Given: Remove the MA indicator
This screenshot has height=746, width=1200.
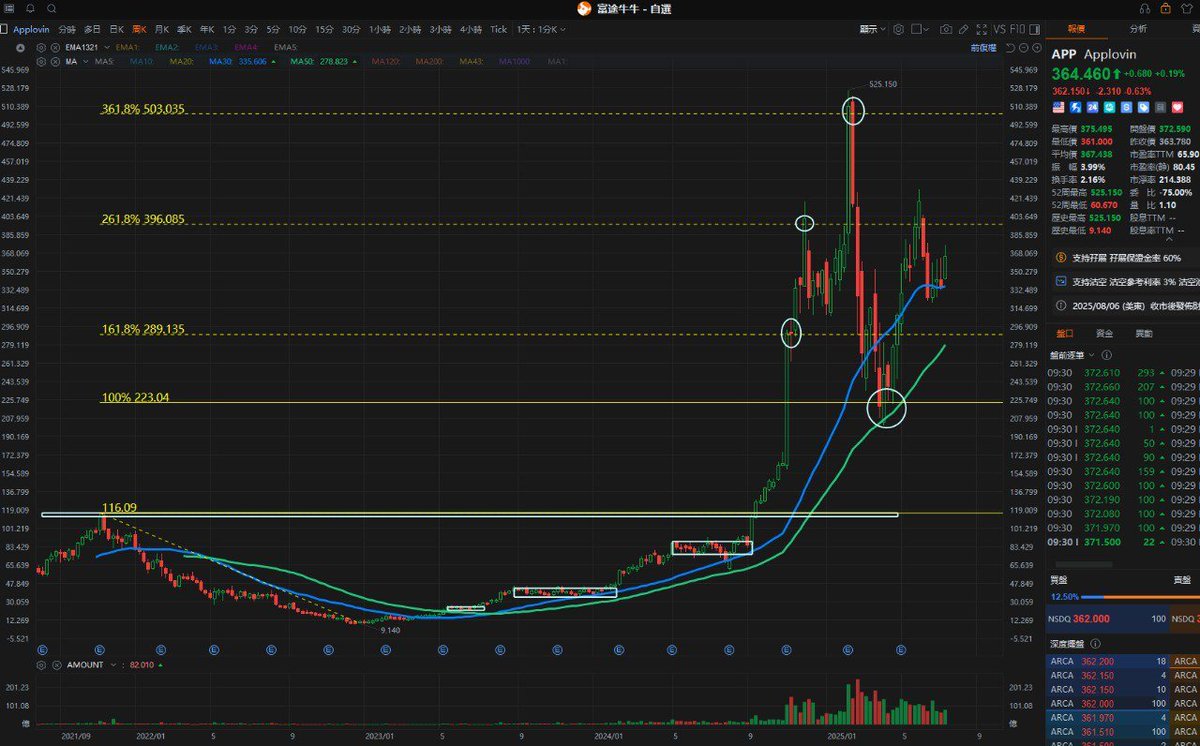Looking at the screenshot, I should [x=55, y=61].
